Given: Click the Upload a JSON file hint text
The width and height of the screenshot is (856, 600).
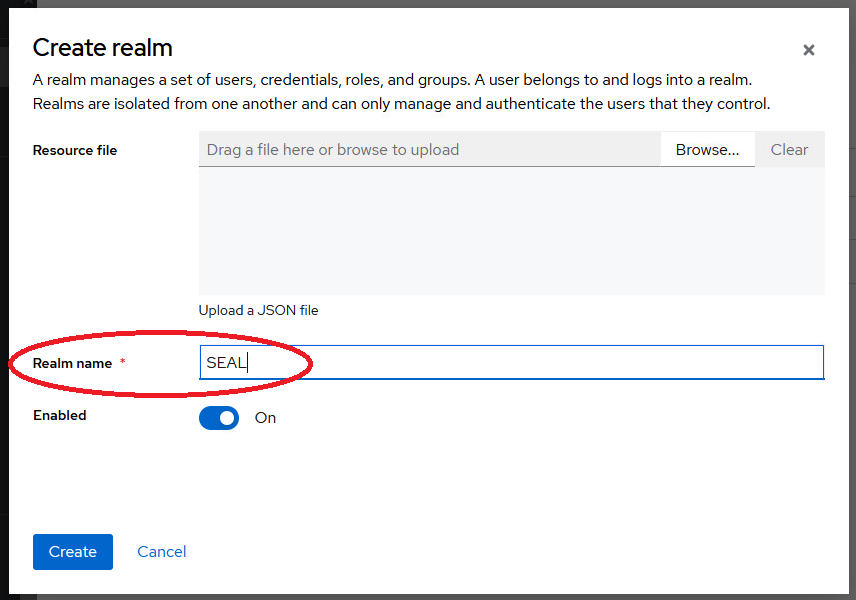Looking at the screenshot, I should (x=258, y=310).
